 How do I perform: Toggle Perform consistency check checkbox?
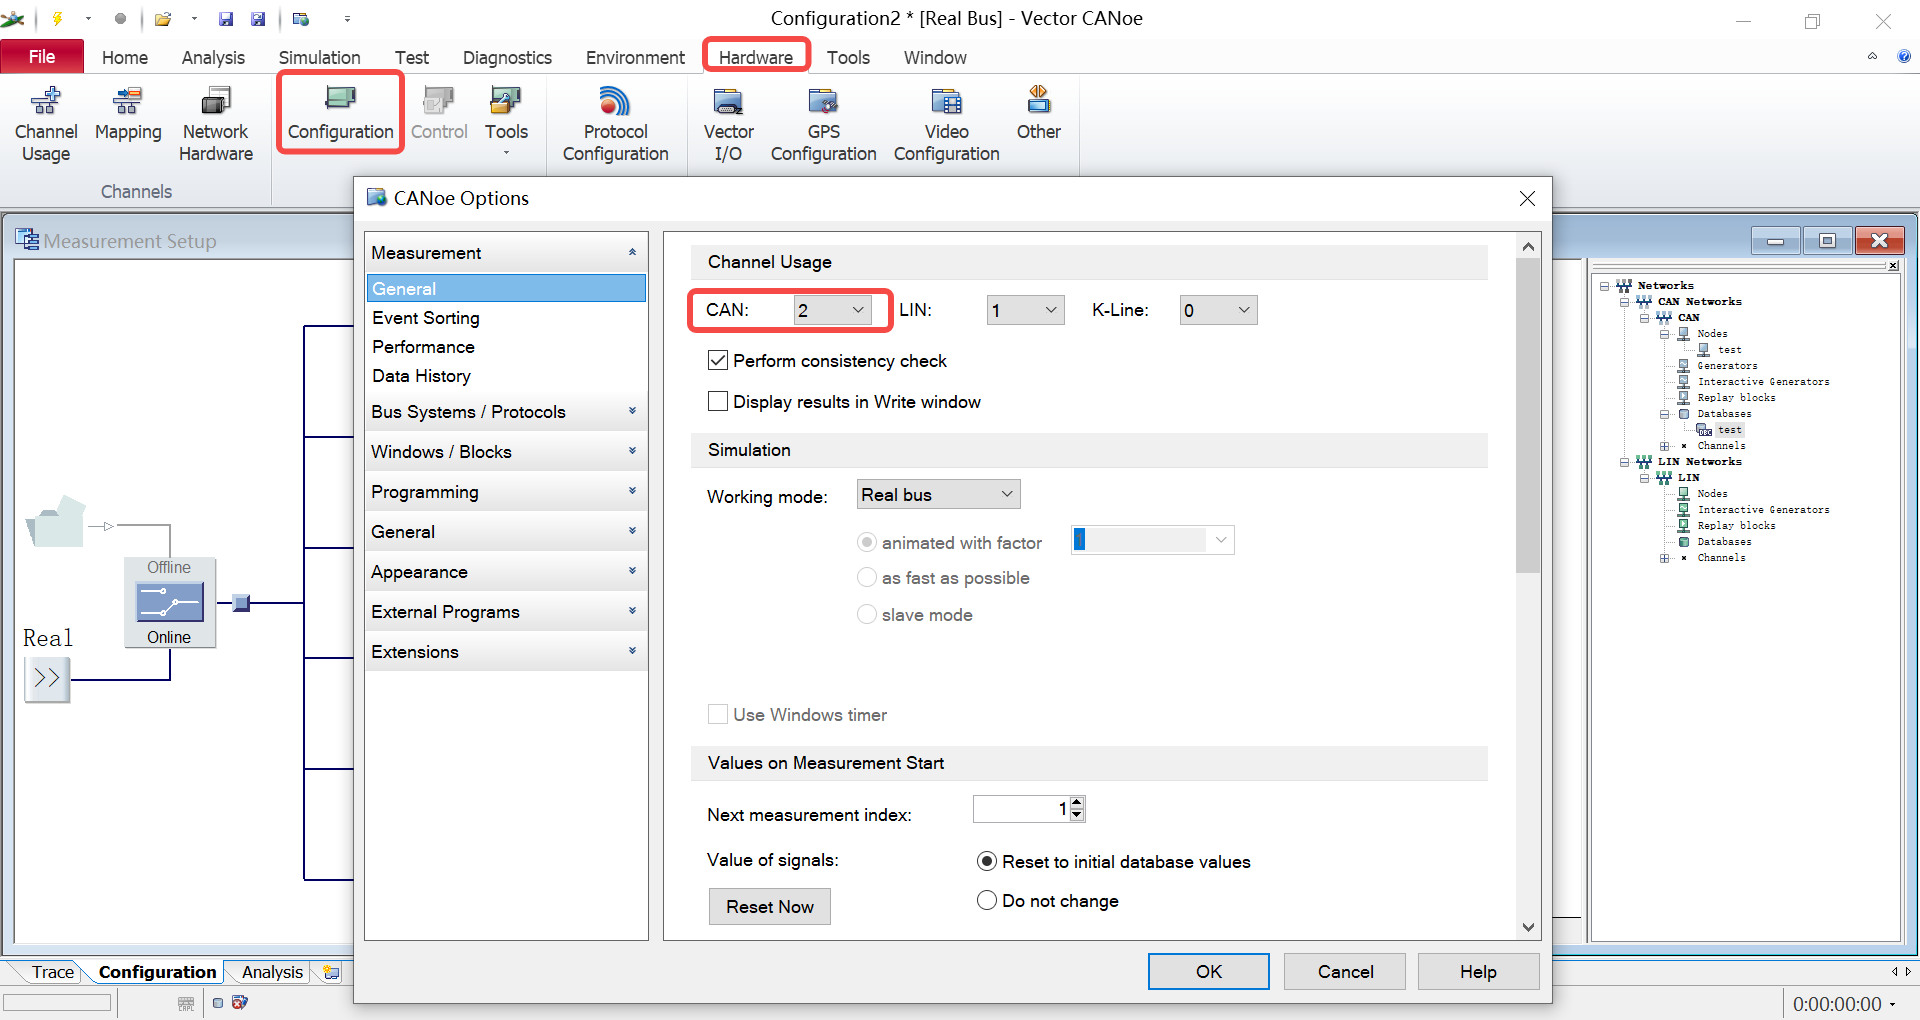717,360
